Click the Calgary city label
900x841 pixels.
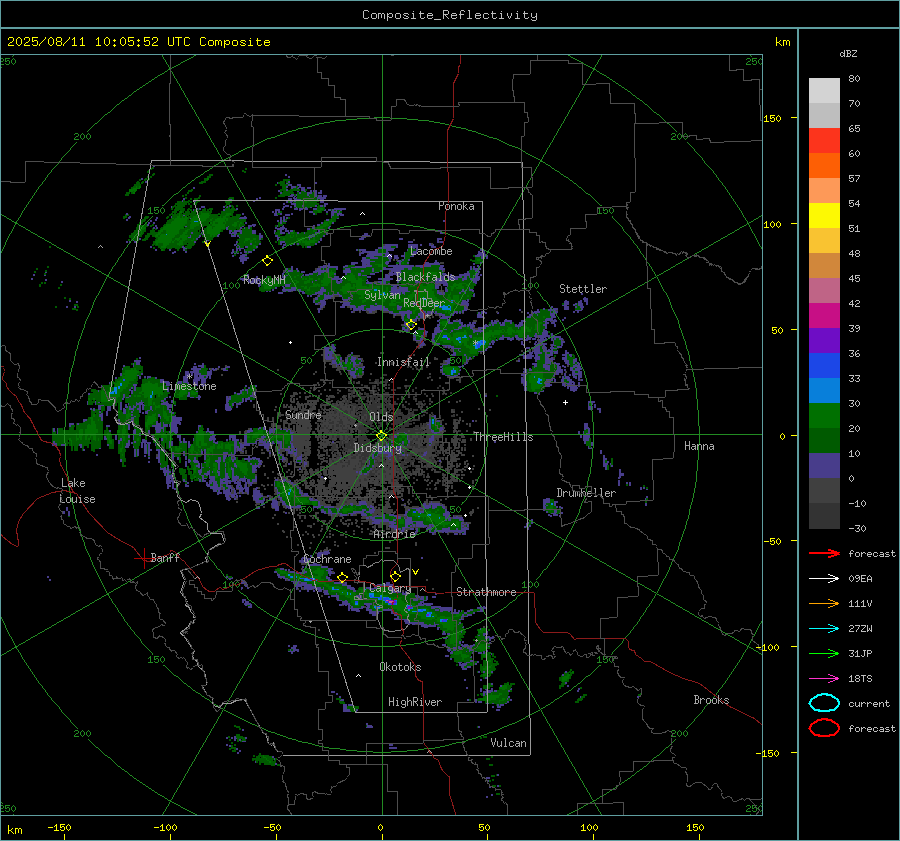390,588
